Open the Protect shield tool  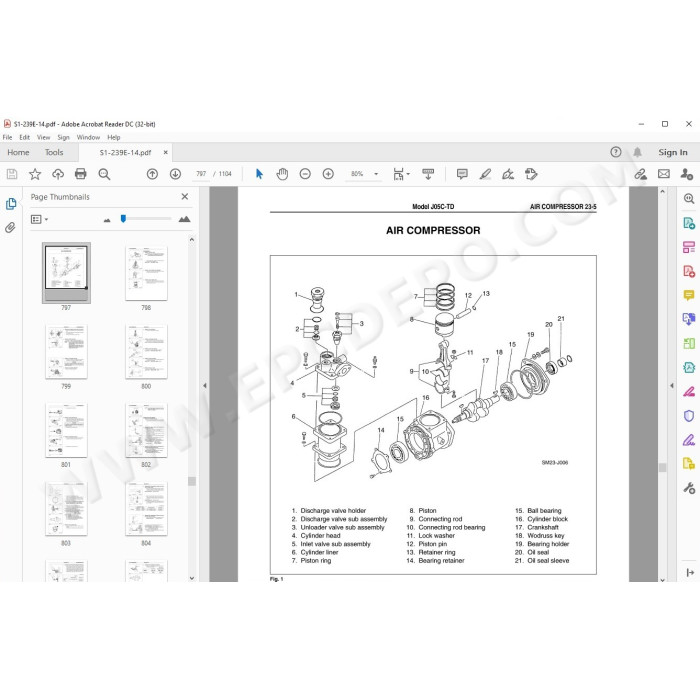[689, 416]
